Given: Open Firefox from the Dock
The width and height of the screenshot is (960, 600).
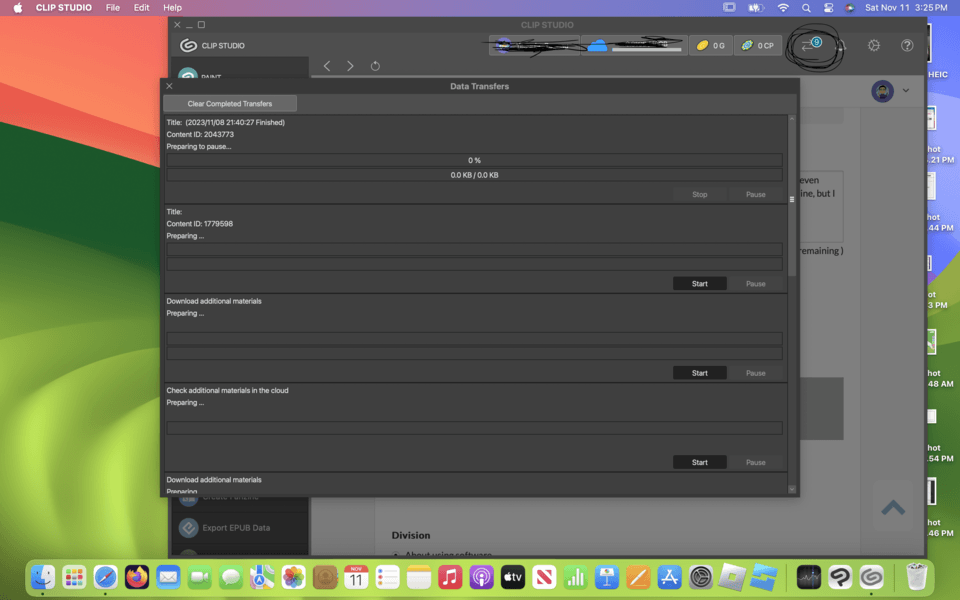Looking at the screenshot, I should coord(137,577).
